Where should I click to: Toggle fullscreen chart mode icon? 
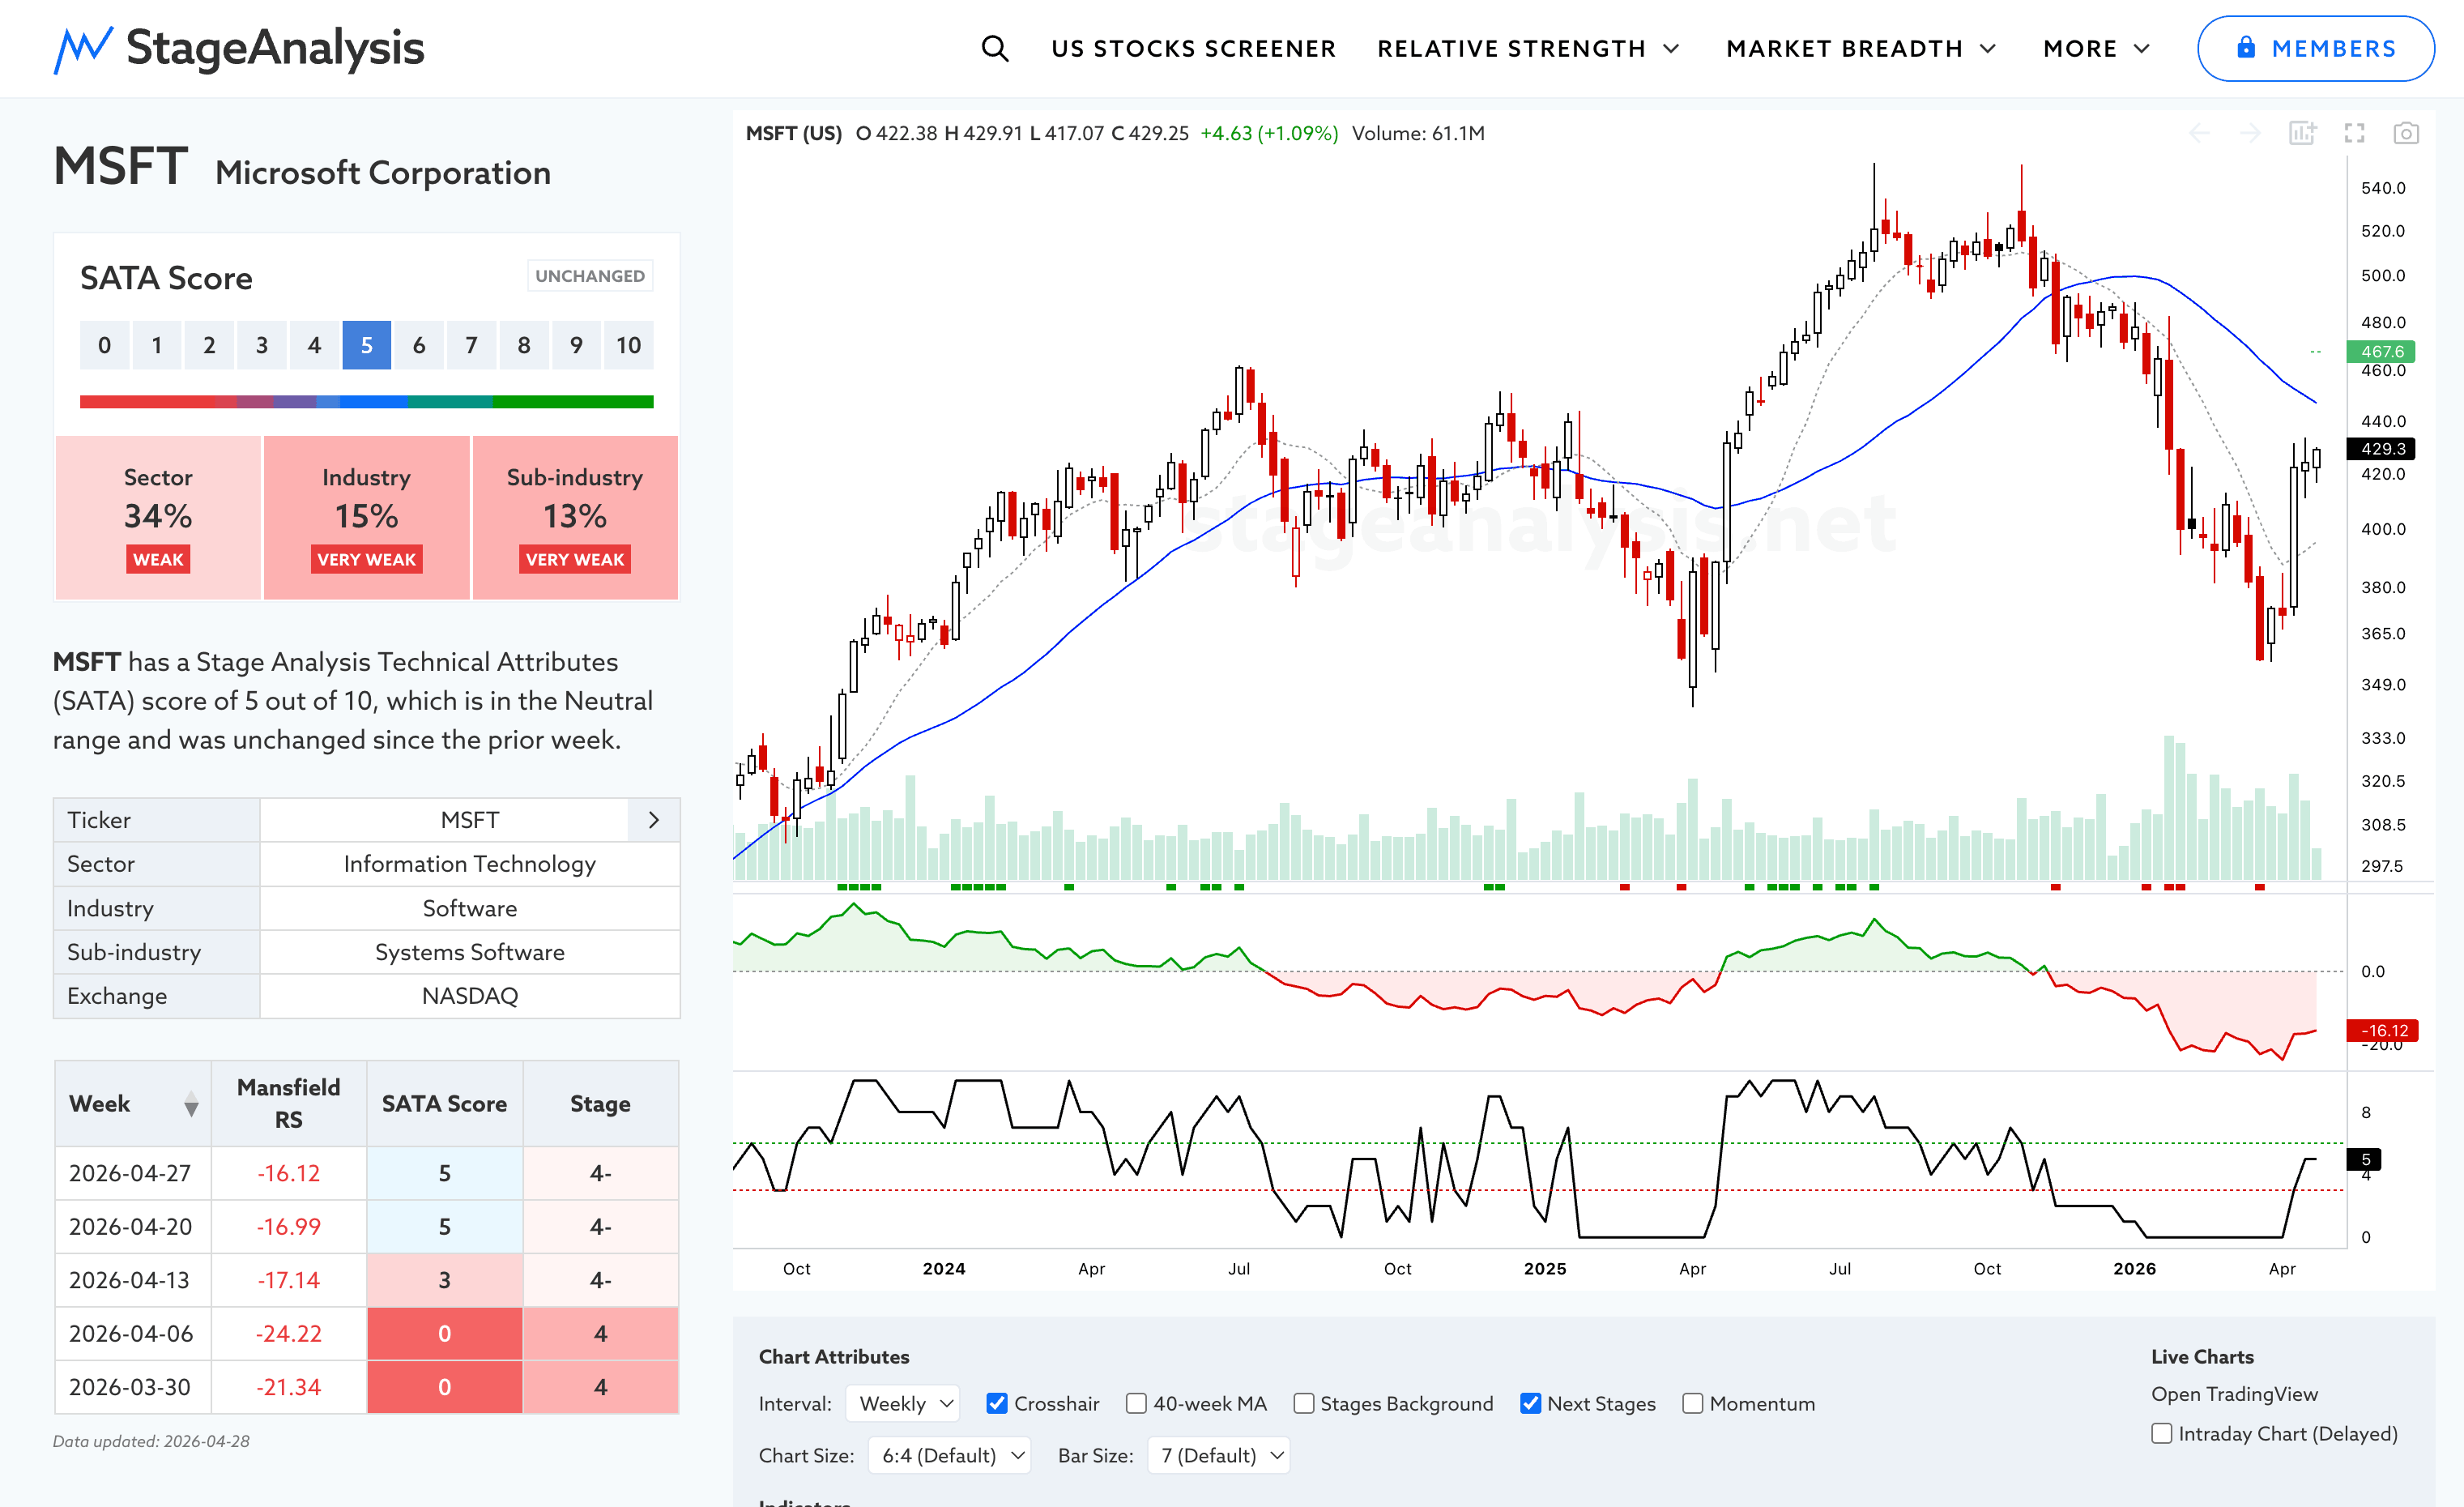[2354, 133]
